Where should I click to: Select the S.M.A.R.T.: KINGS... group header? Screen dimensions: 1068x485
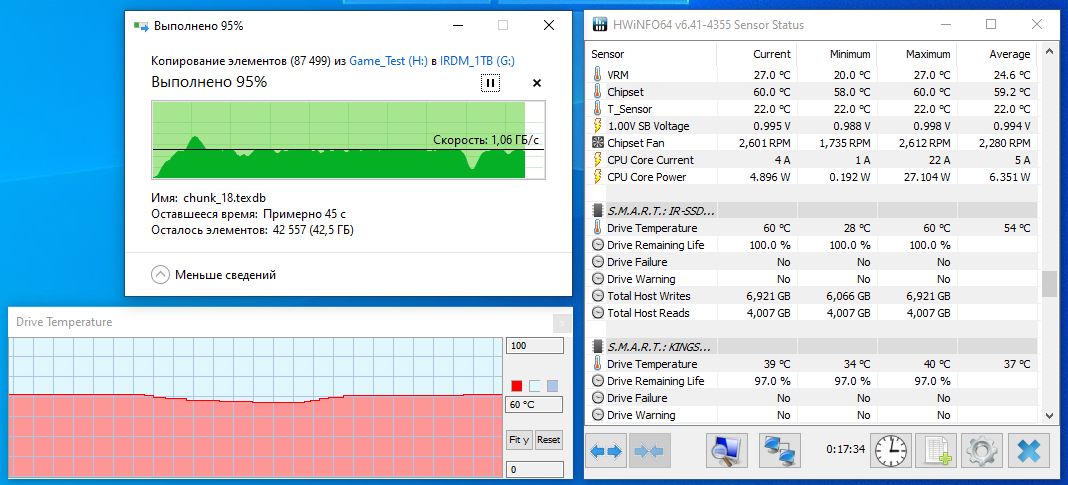click(813, 347)
